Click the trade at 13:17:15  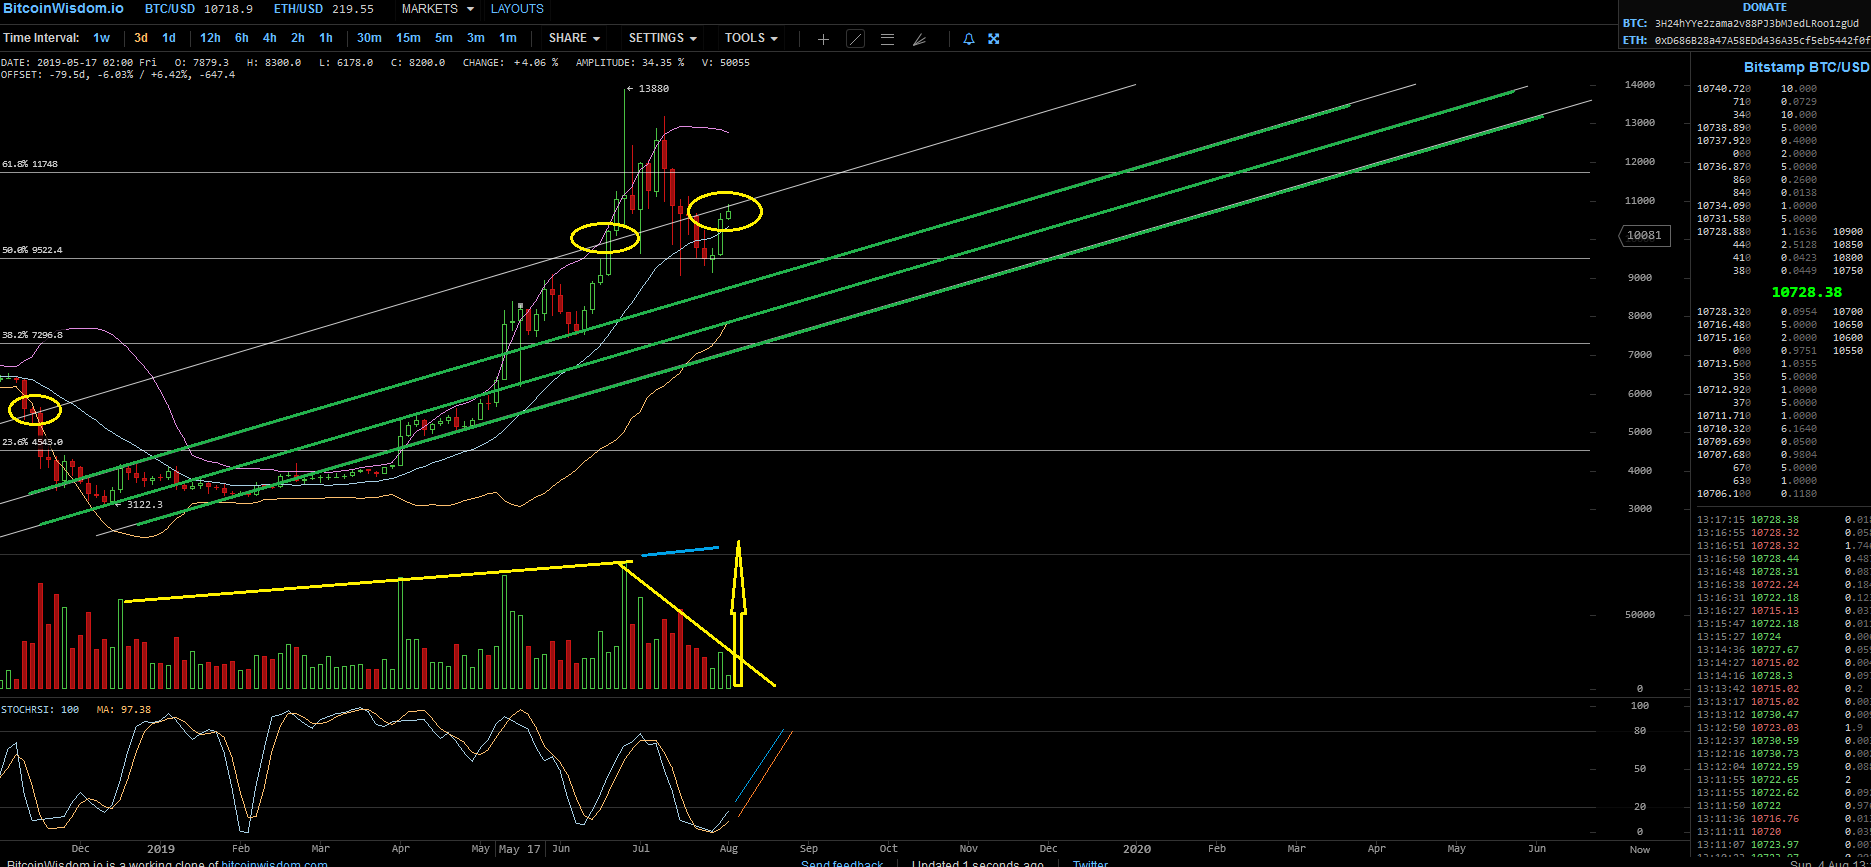point(1783,520)
